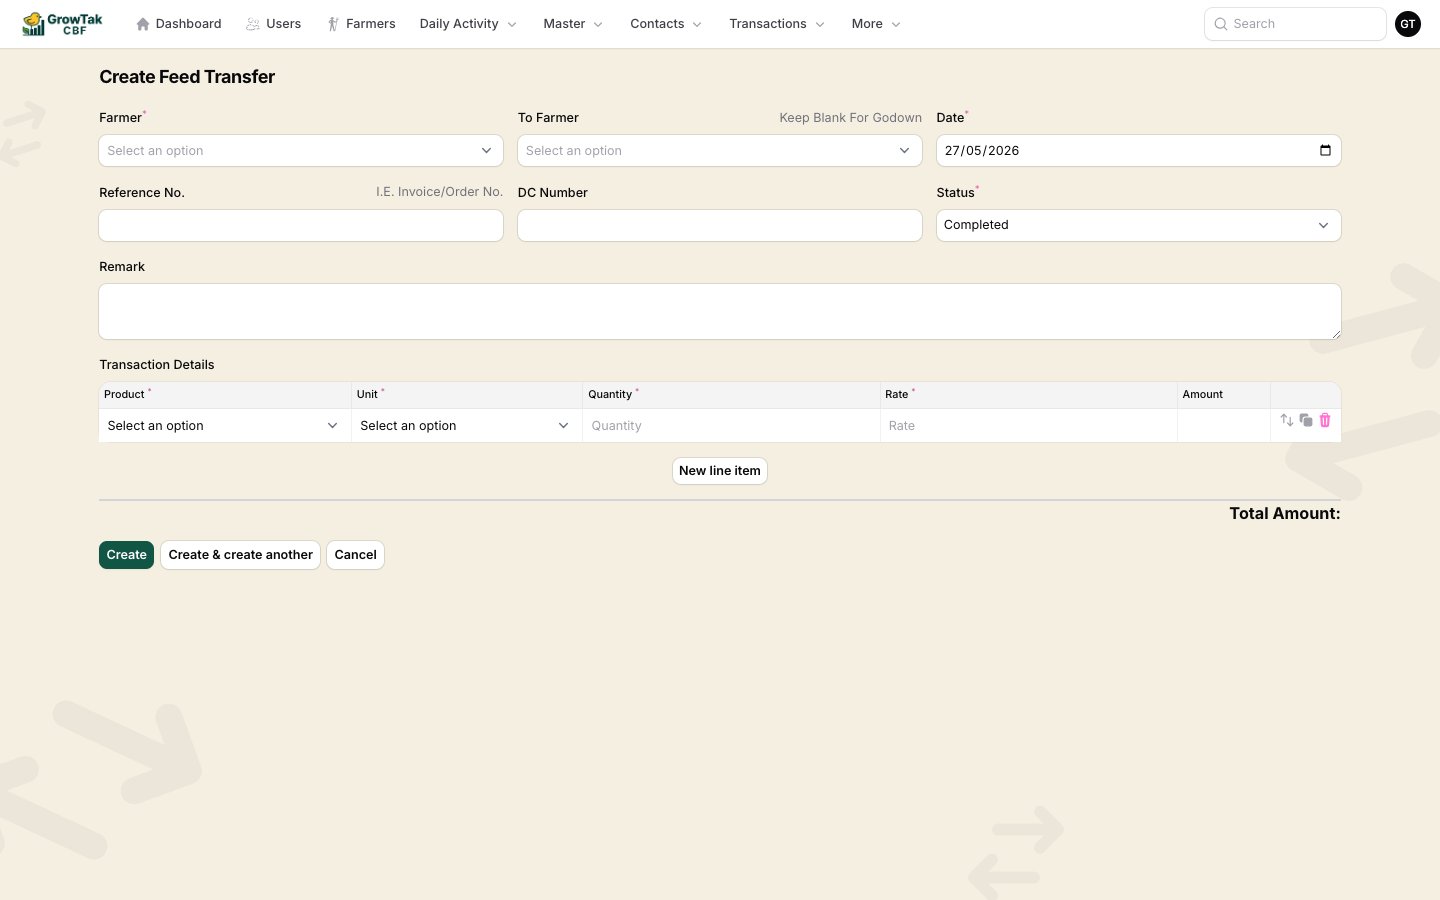Click the Date field 27/05/2026
Image resolution: width=1440 pixels, height=900 pixels.
coord(1138,151)
